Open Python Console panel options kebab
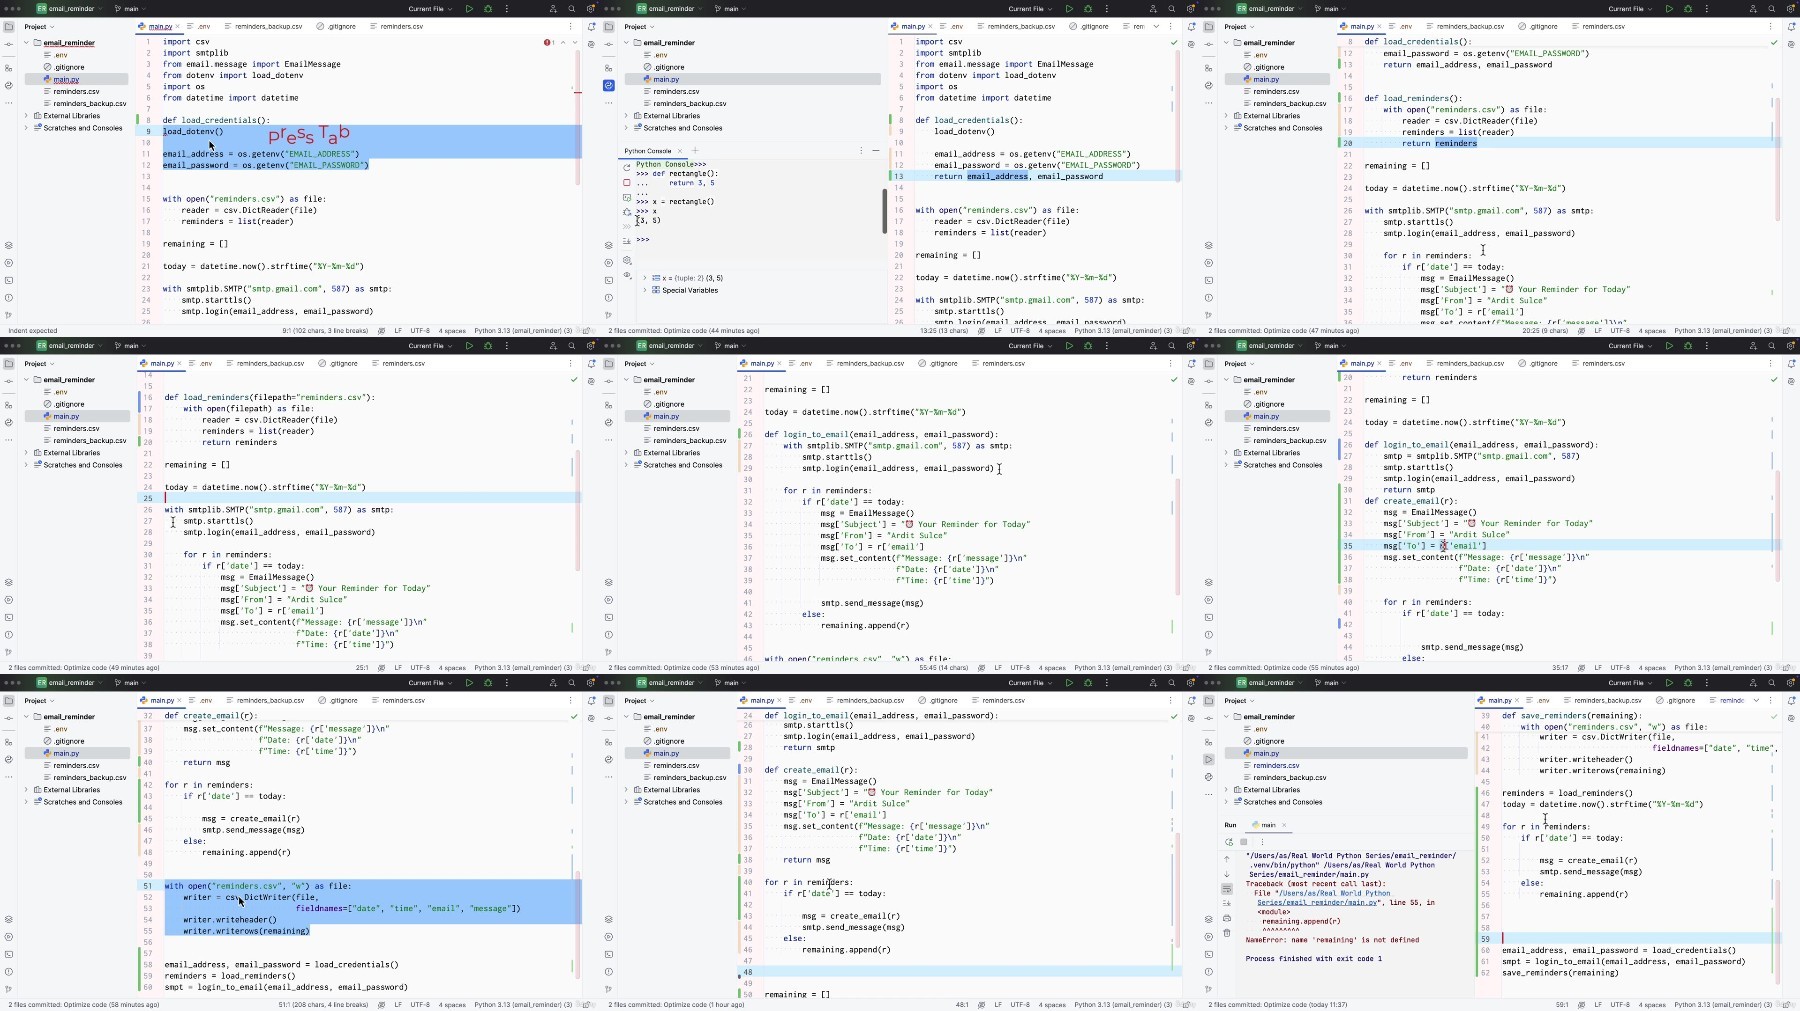The height and width of the screenshot is (1011, 1800). [860, 151]
